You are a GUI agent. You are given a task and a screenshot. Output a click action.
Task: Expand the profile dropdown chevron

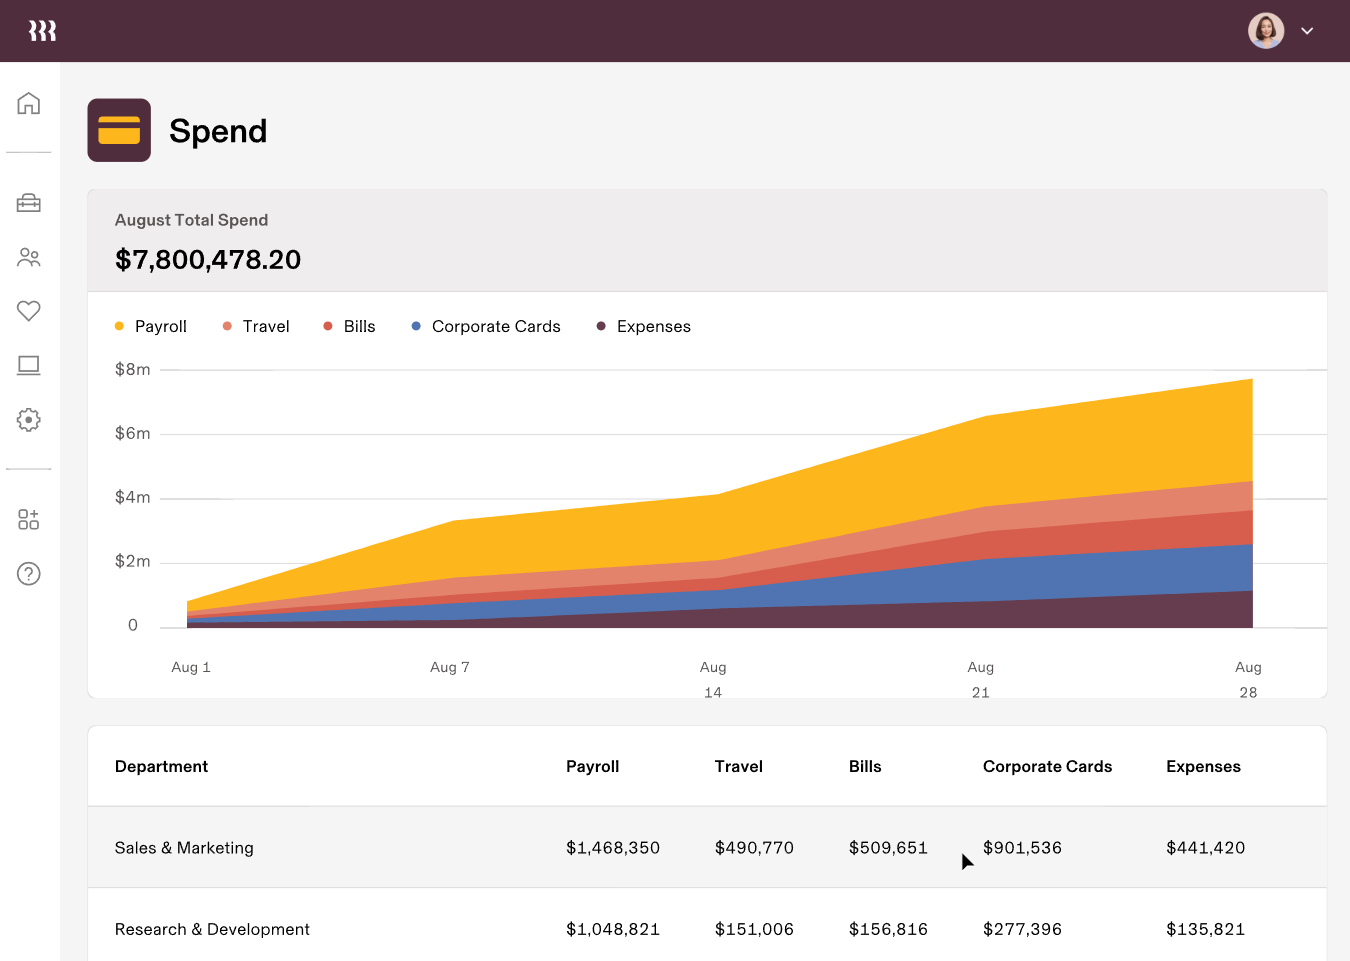tap(1307, 31)
